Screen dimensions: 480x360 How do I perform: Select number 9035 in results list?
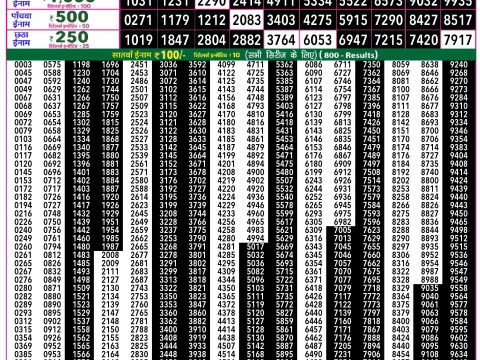pos(429,288)
